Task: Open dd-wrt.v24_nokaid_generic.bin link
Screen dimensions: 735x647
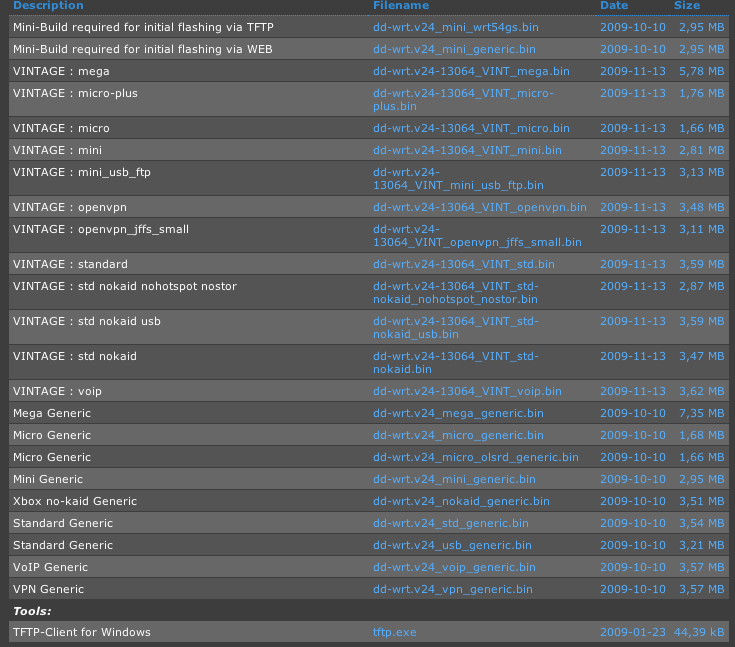Action: 461,501
